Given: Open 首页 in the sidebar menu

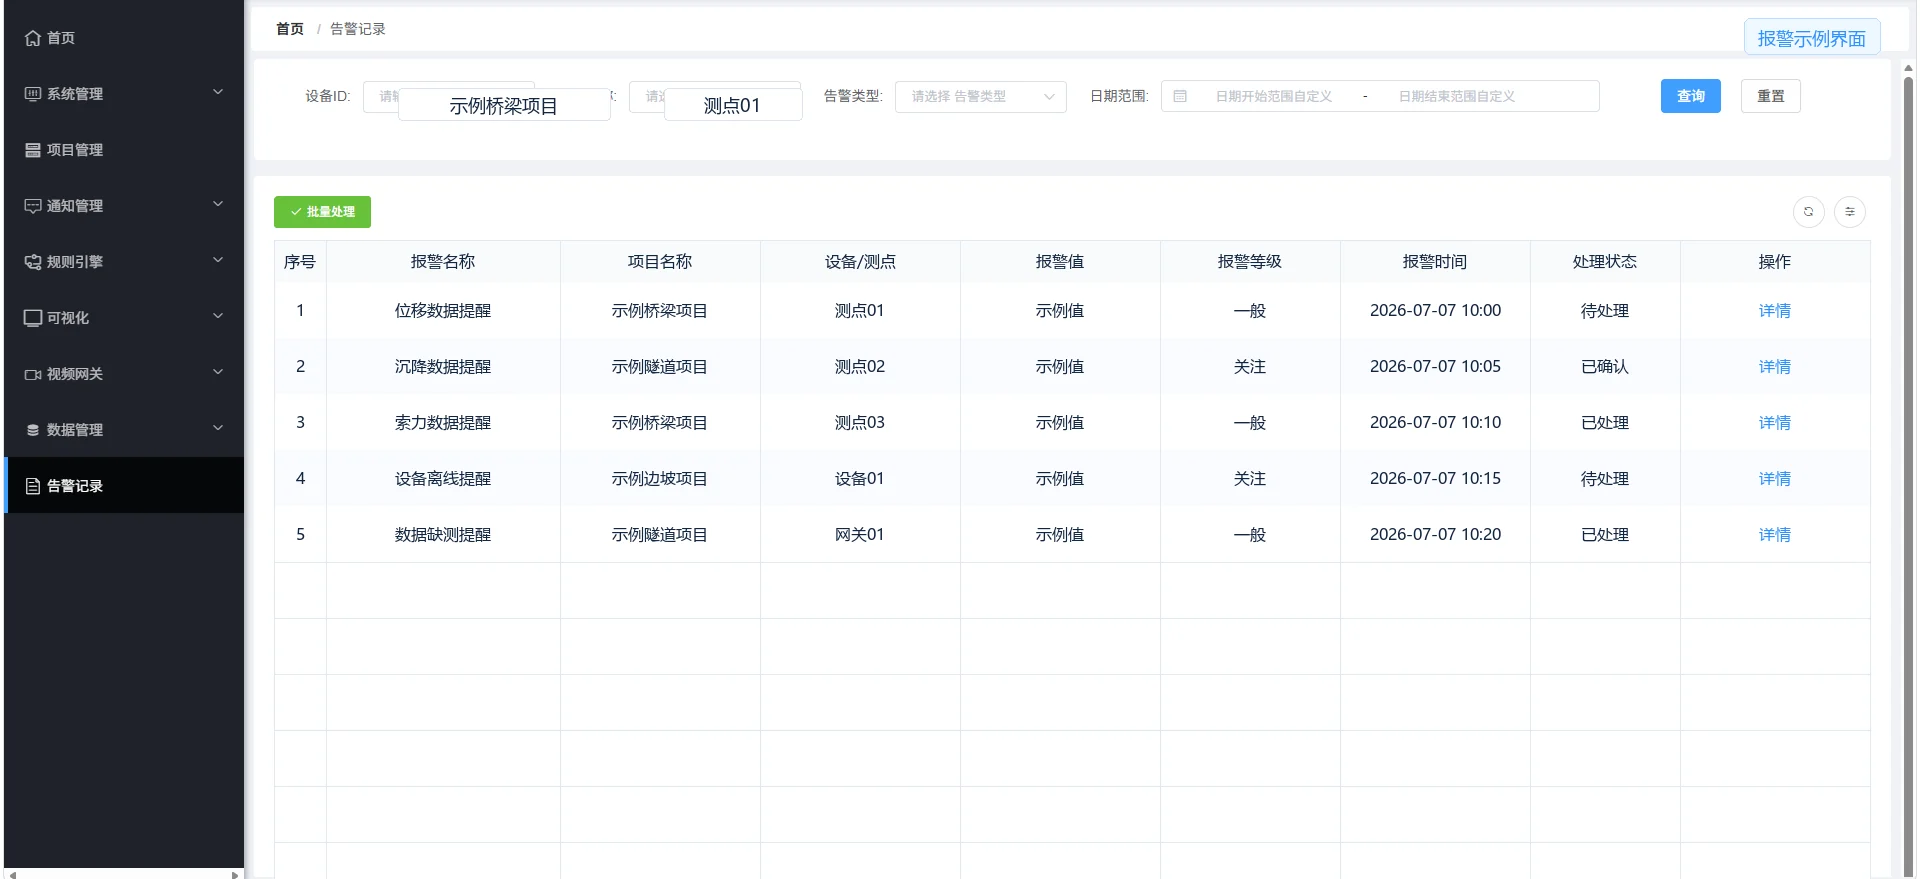Looking at the screenshot, I should [124, 38].
